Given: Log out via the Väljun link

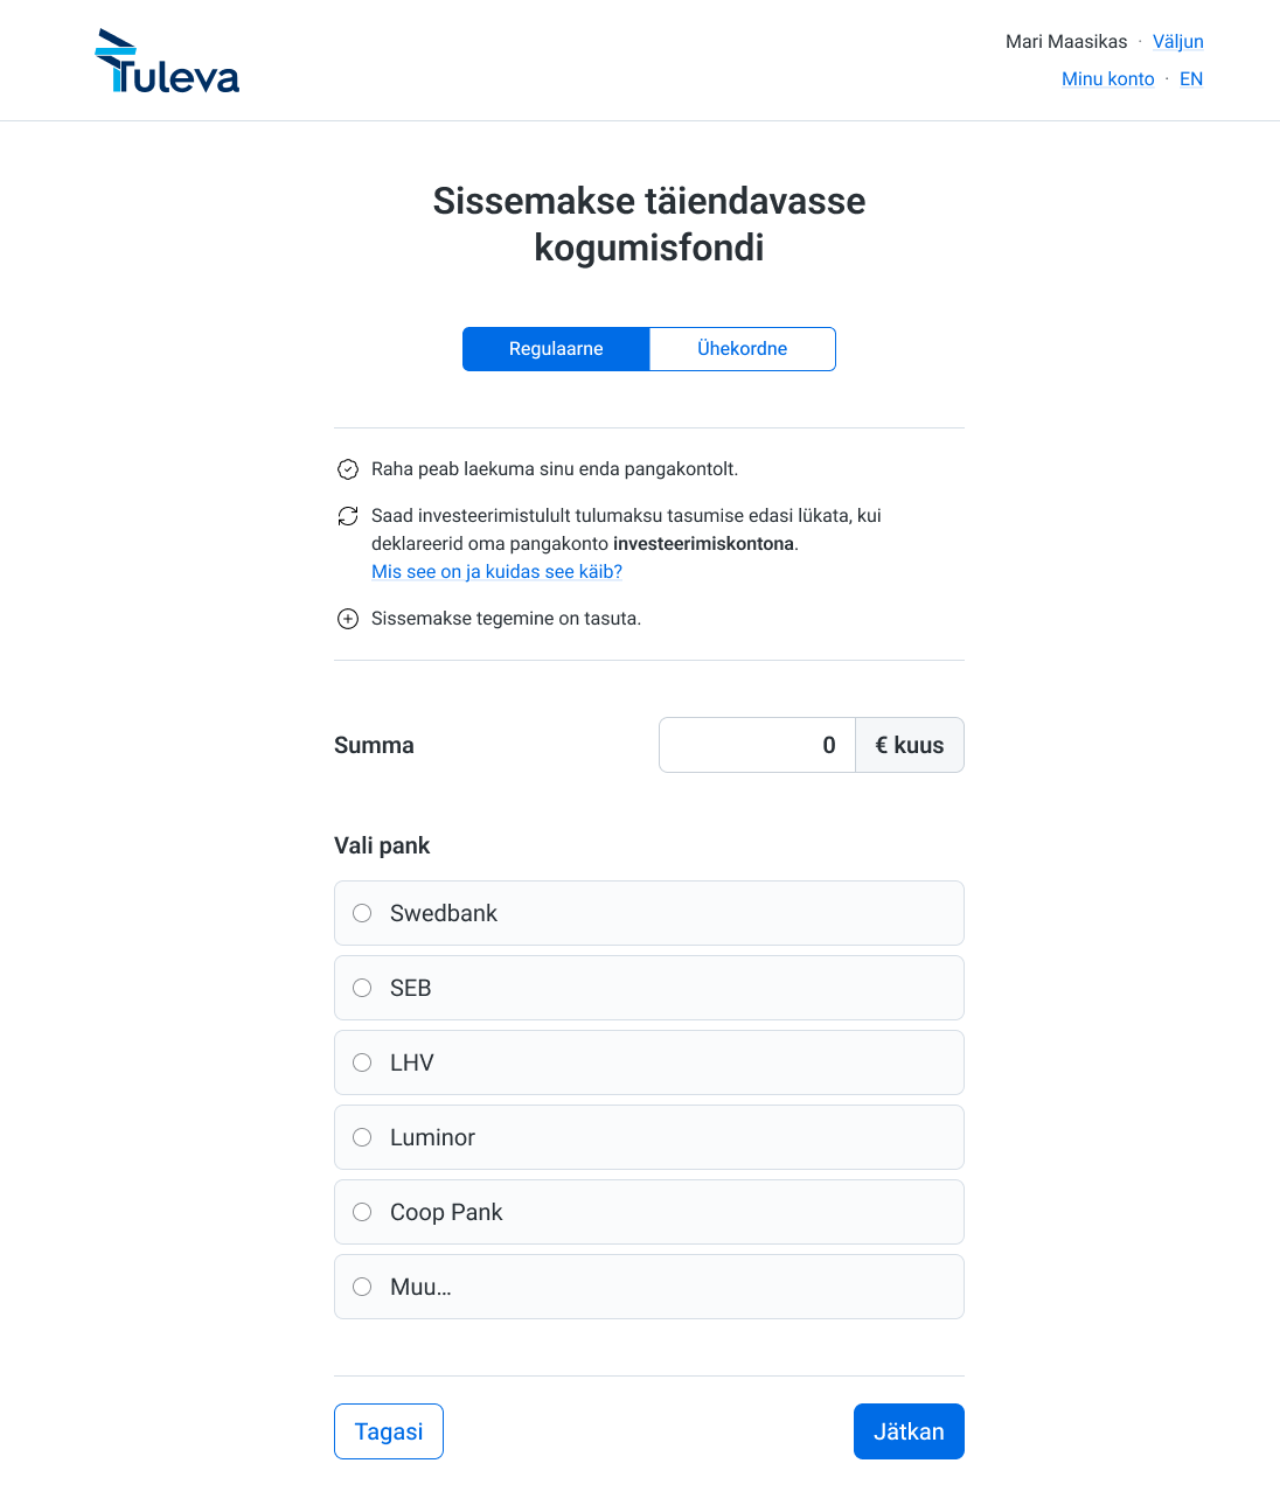Looking at the screenshot, I should tap(1177, 42).
